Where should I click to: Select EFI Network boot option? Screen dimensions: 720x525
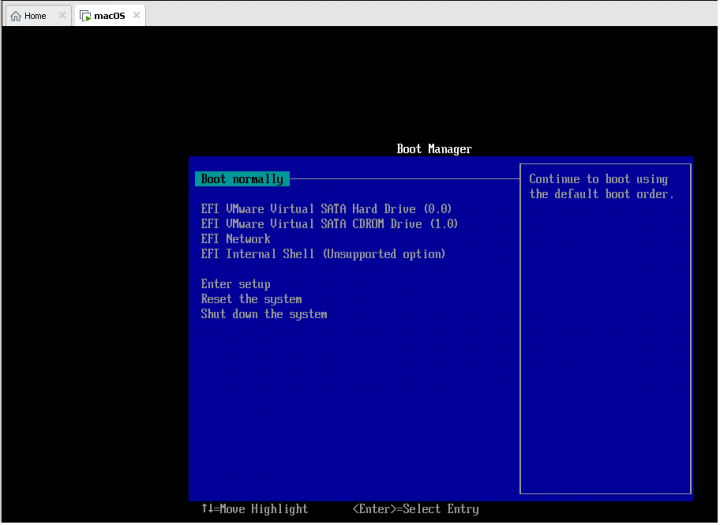(236, 239)
